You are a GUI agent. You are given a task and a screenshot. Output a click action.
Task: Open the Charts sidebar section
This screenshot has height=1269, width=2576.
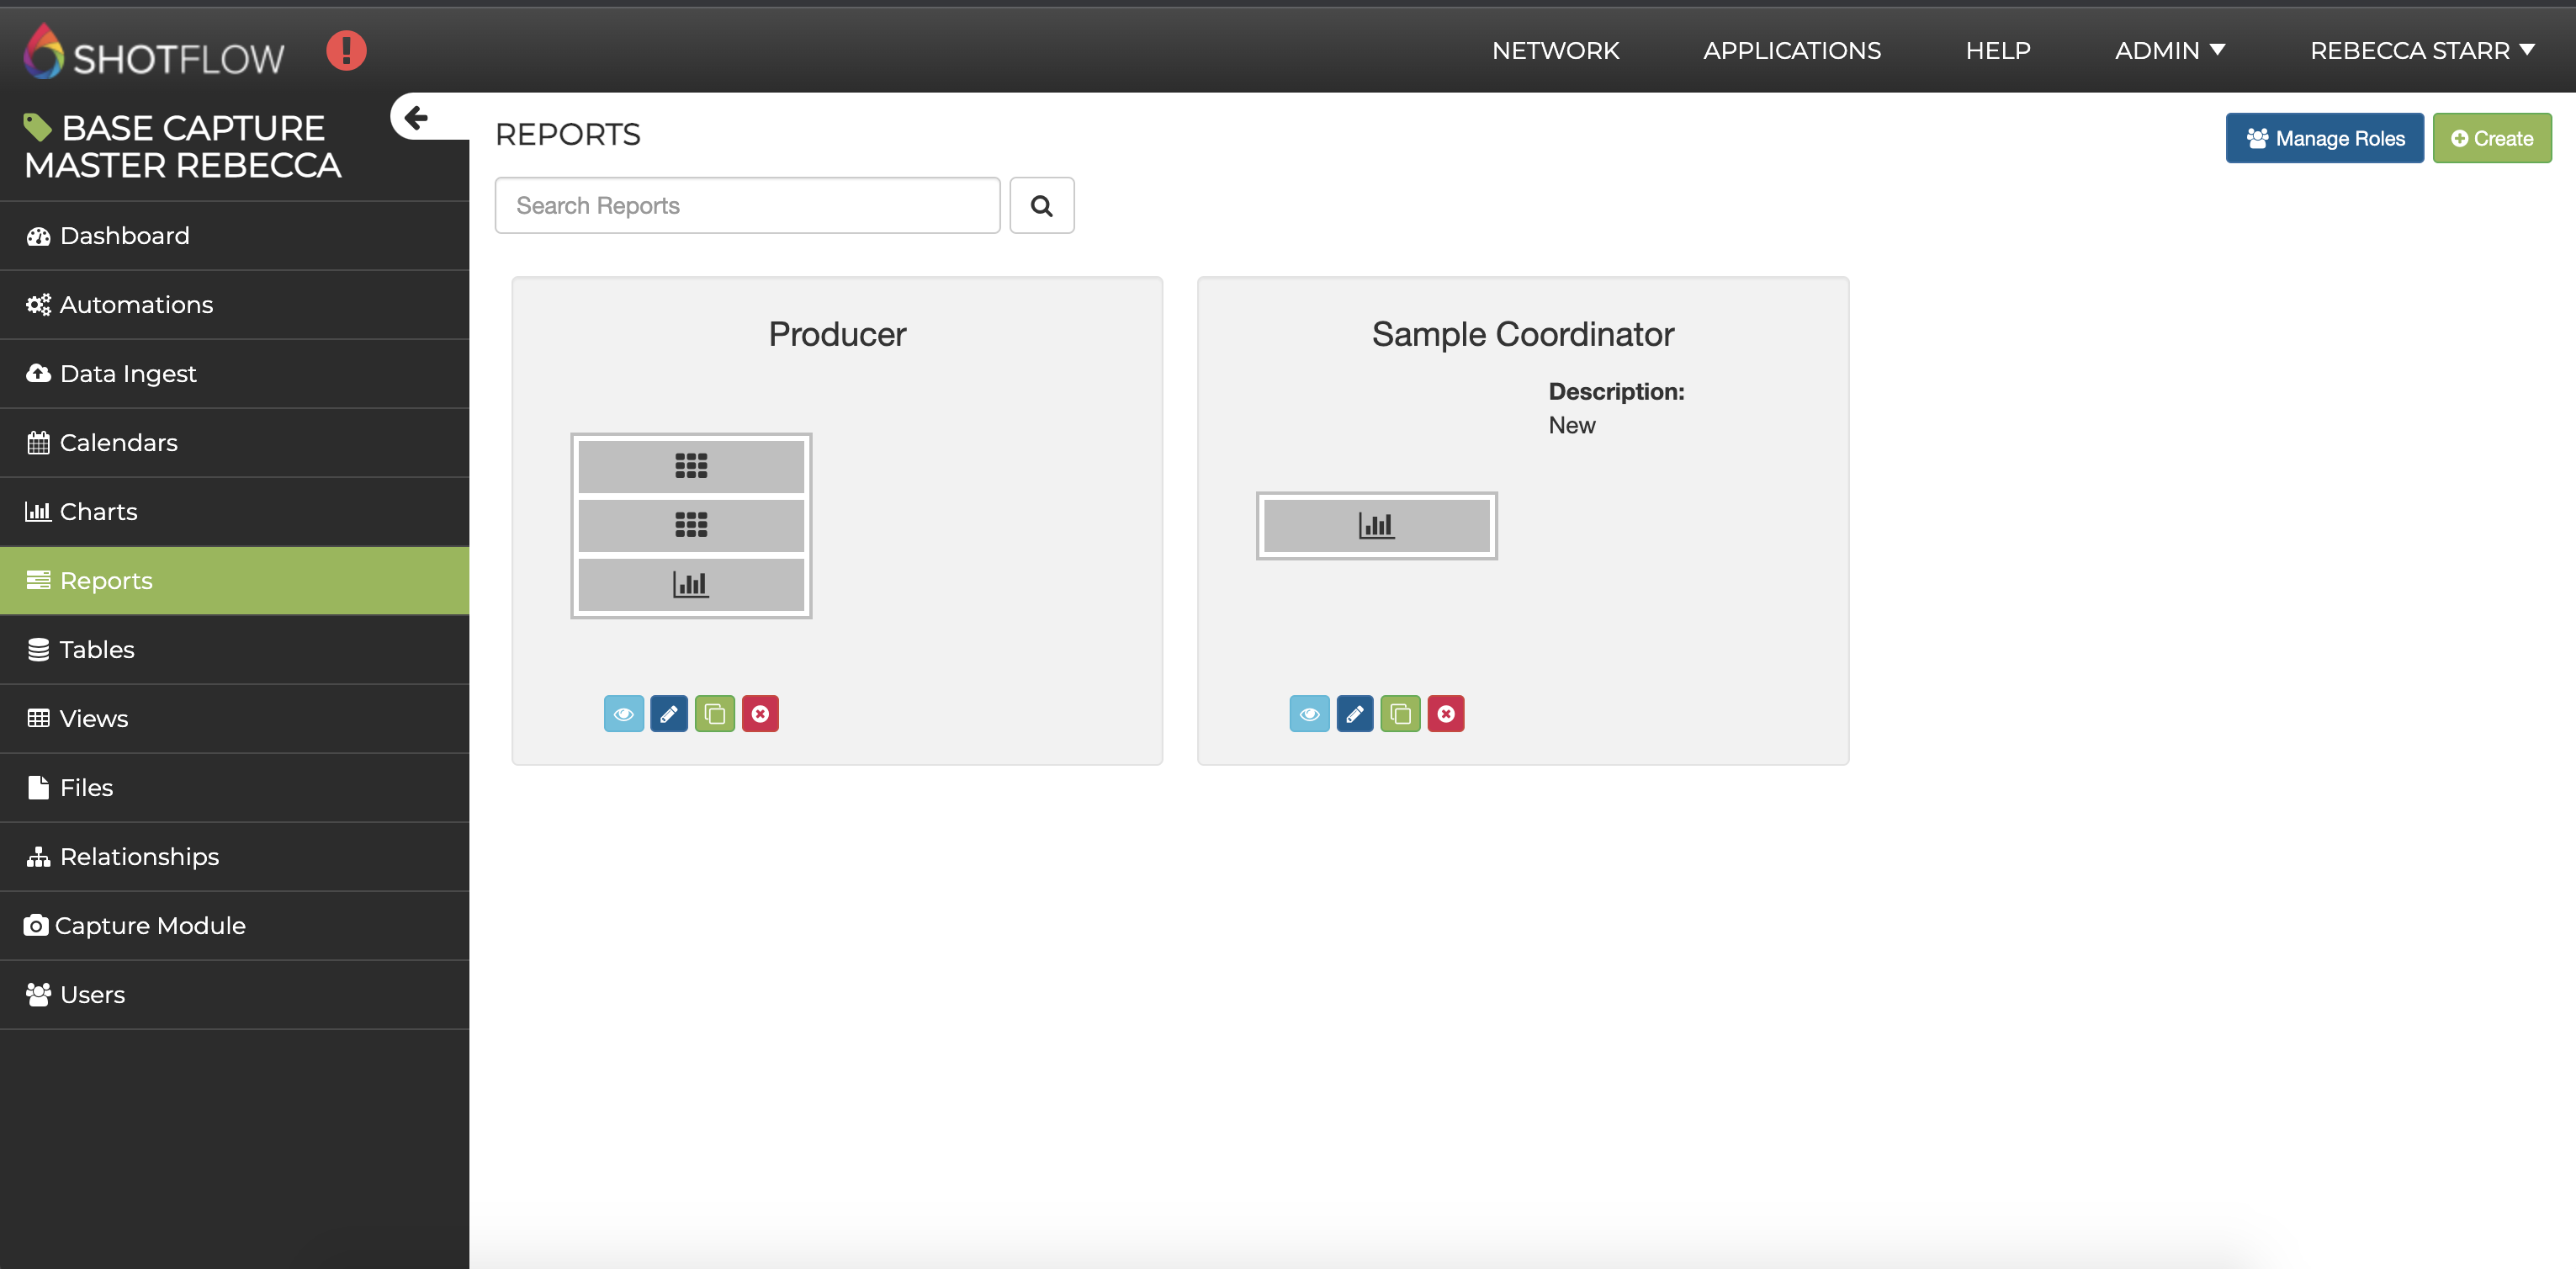(98, 512)
